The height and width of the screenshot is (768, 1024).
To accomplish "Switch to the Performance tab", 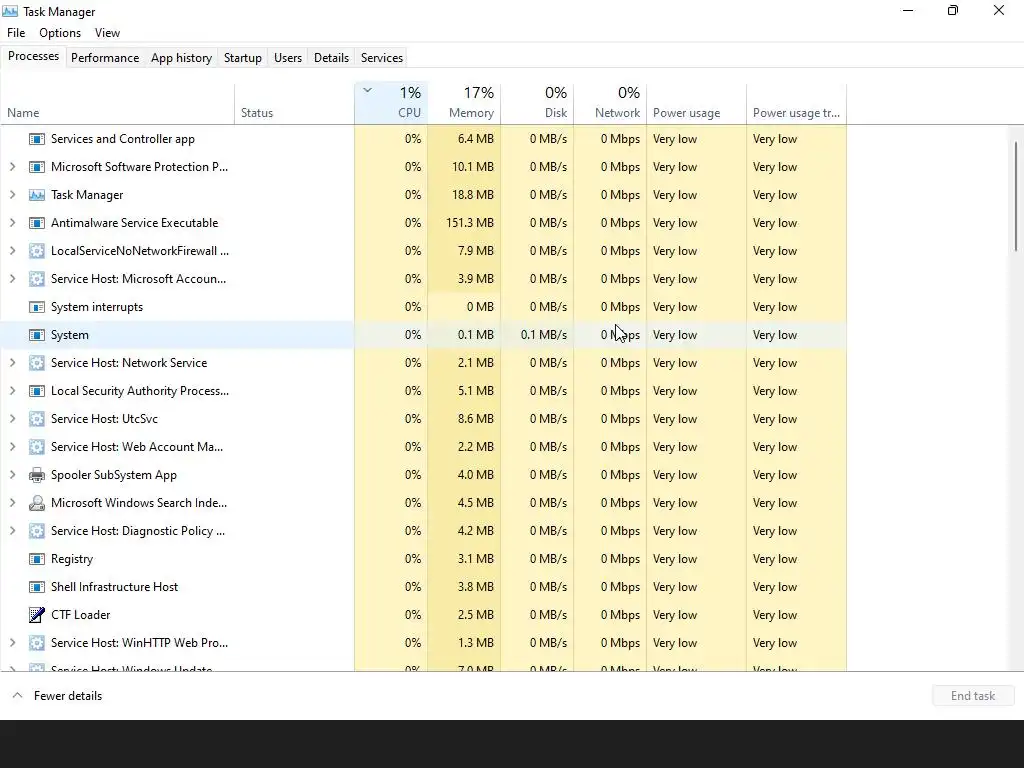I will (105, 58).
